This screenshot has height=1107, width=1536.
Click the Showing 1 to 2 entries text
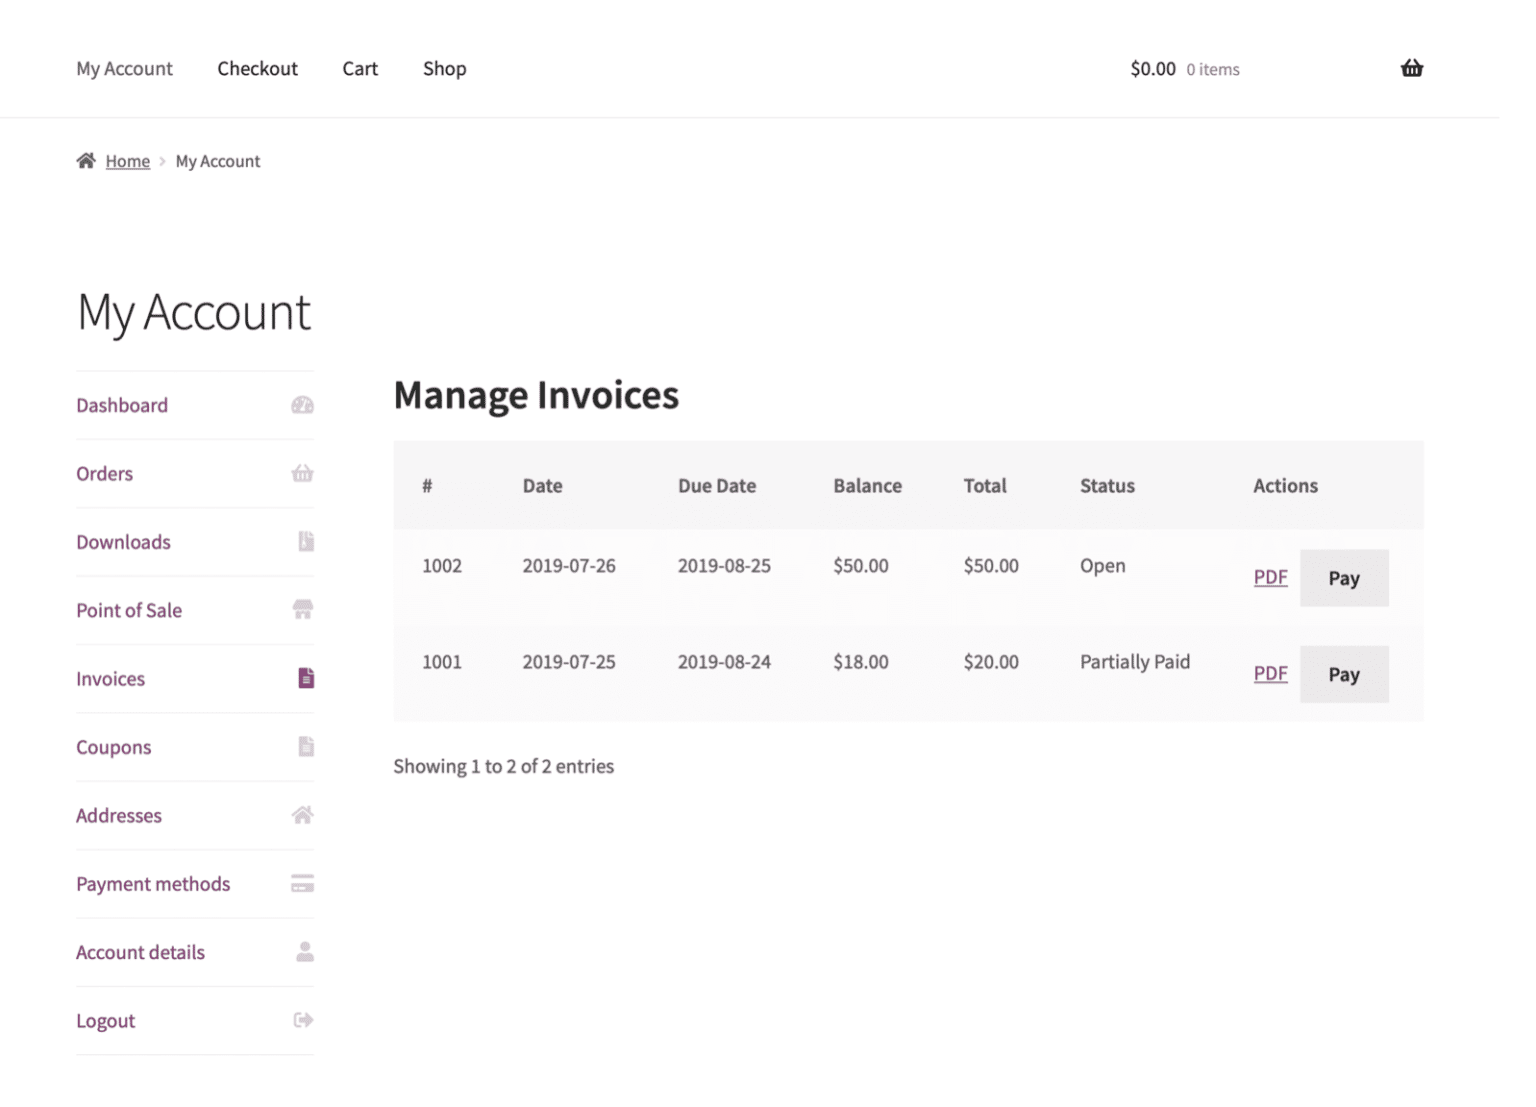click(504, 766)
